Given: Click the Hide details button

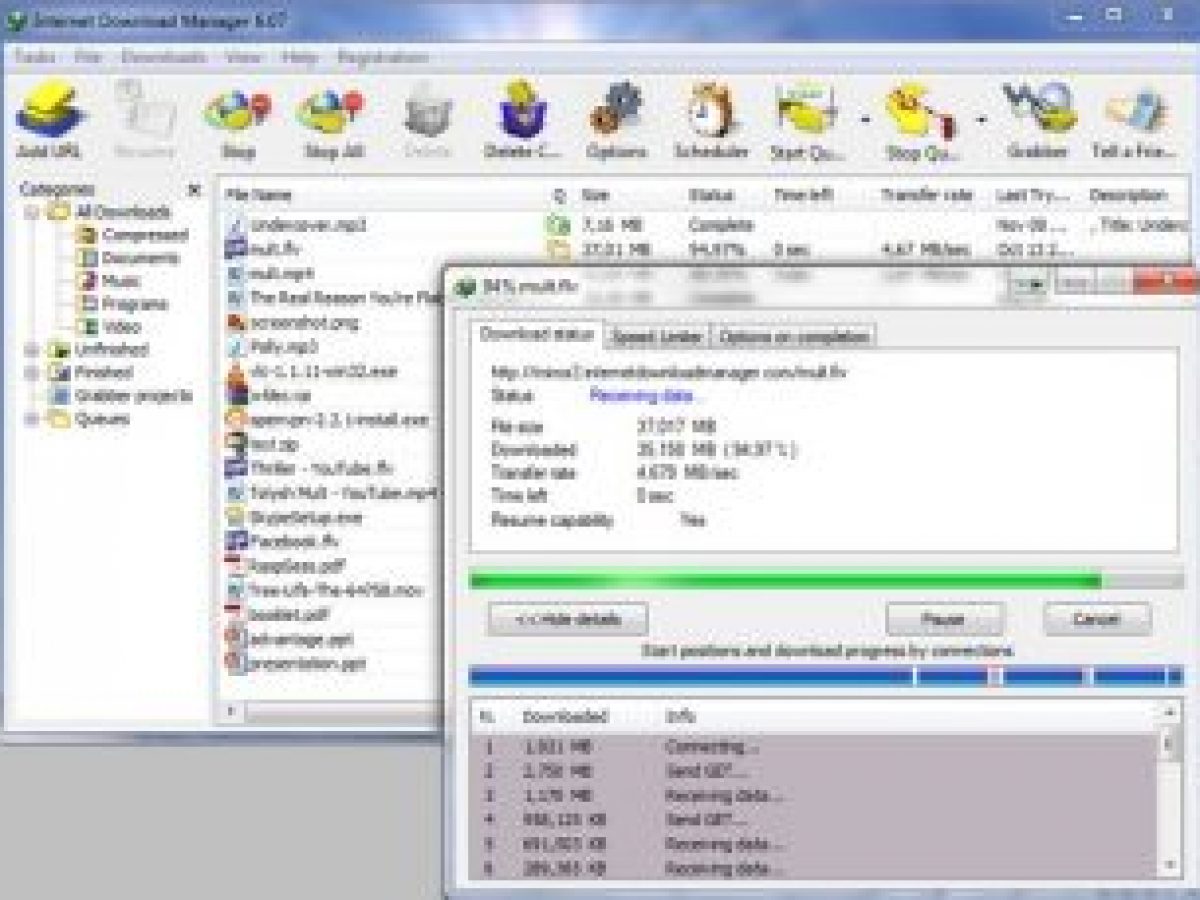Looking at the screenshot, I should [x=568, y=619].
